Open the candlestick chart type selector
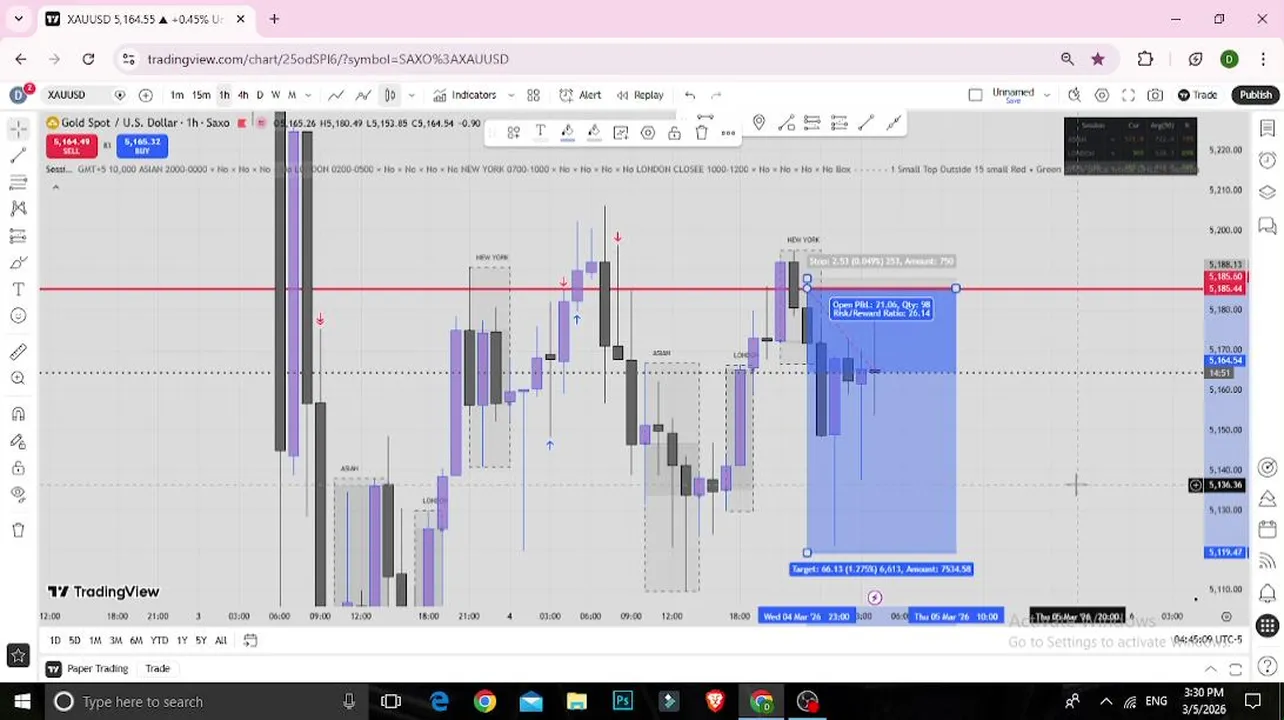1284x720 pixels. point(390,95)
